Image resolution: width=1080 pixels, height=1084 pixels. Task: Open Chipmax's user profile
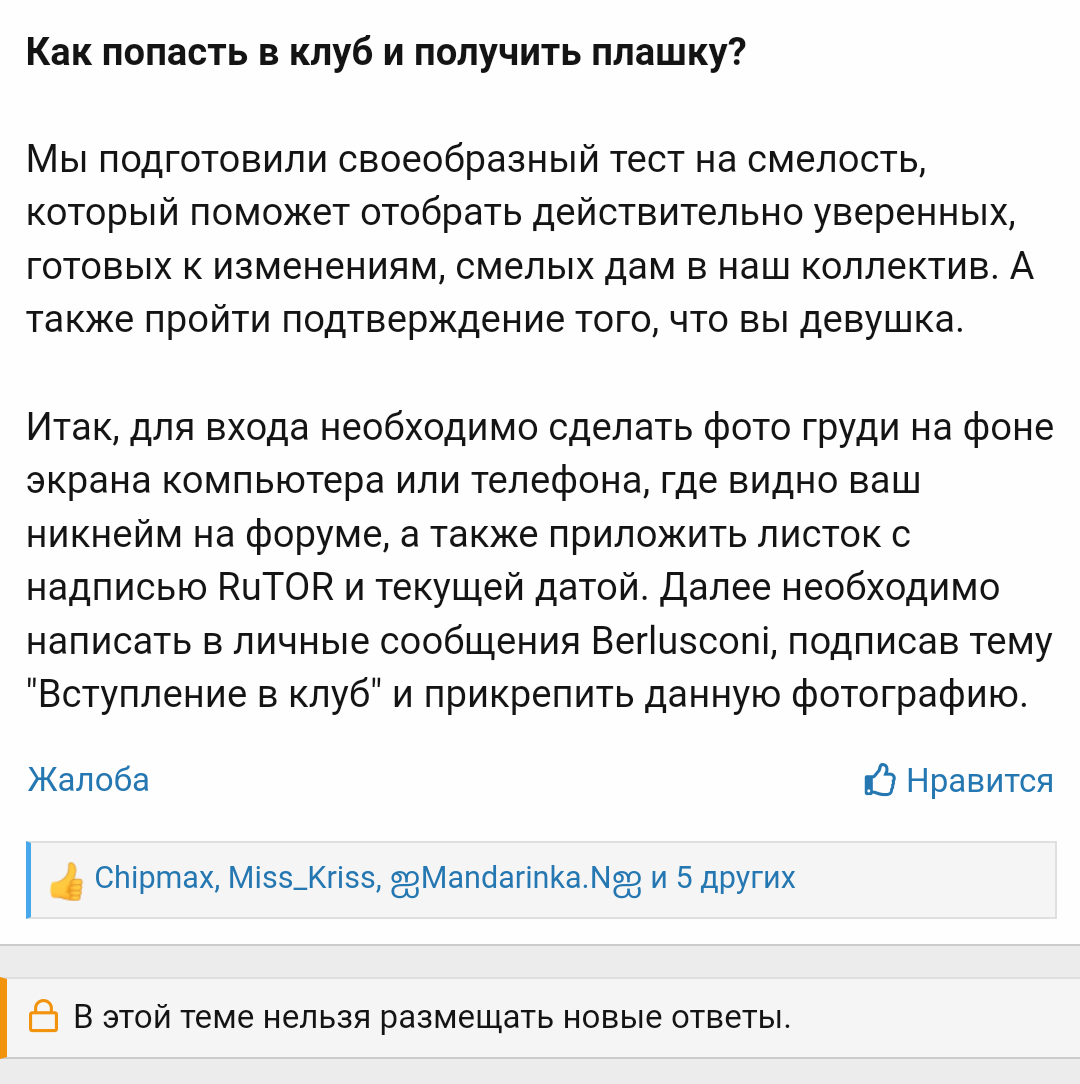click(x=153, y=878)
